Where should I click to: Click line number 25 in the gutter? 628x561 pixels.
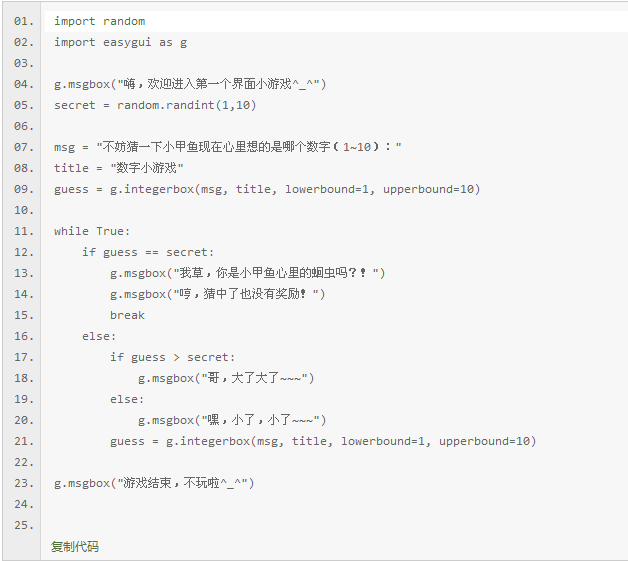(24, 525)
